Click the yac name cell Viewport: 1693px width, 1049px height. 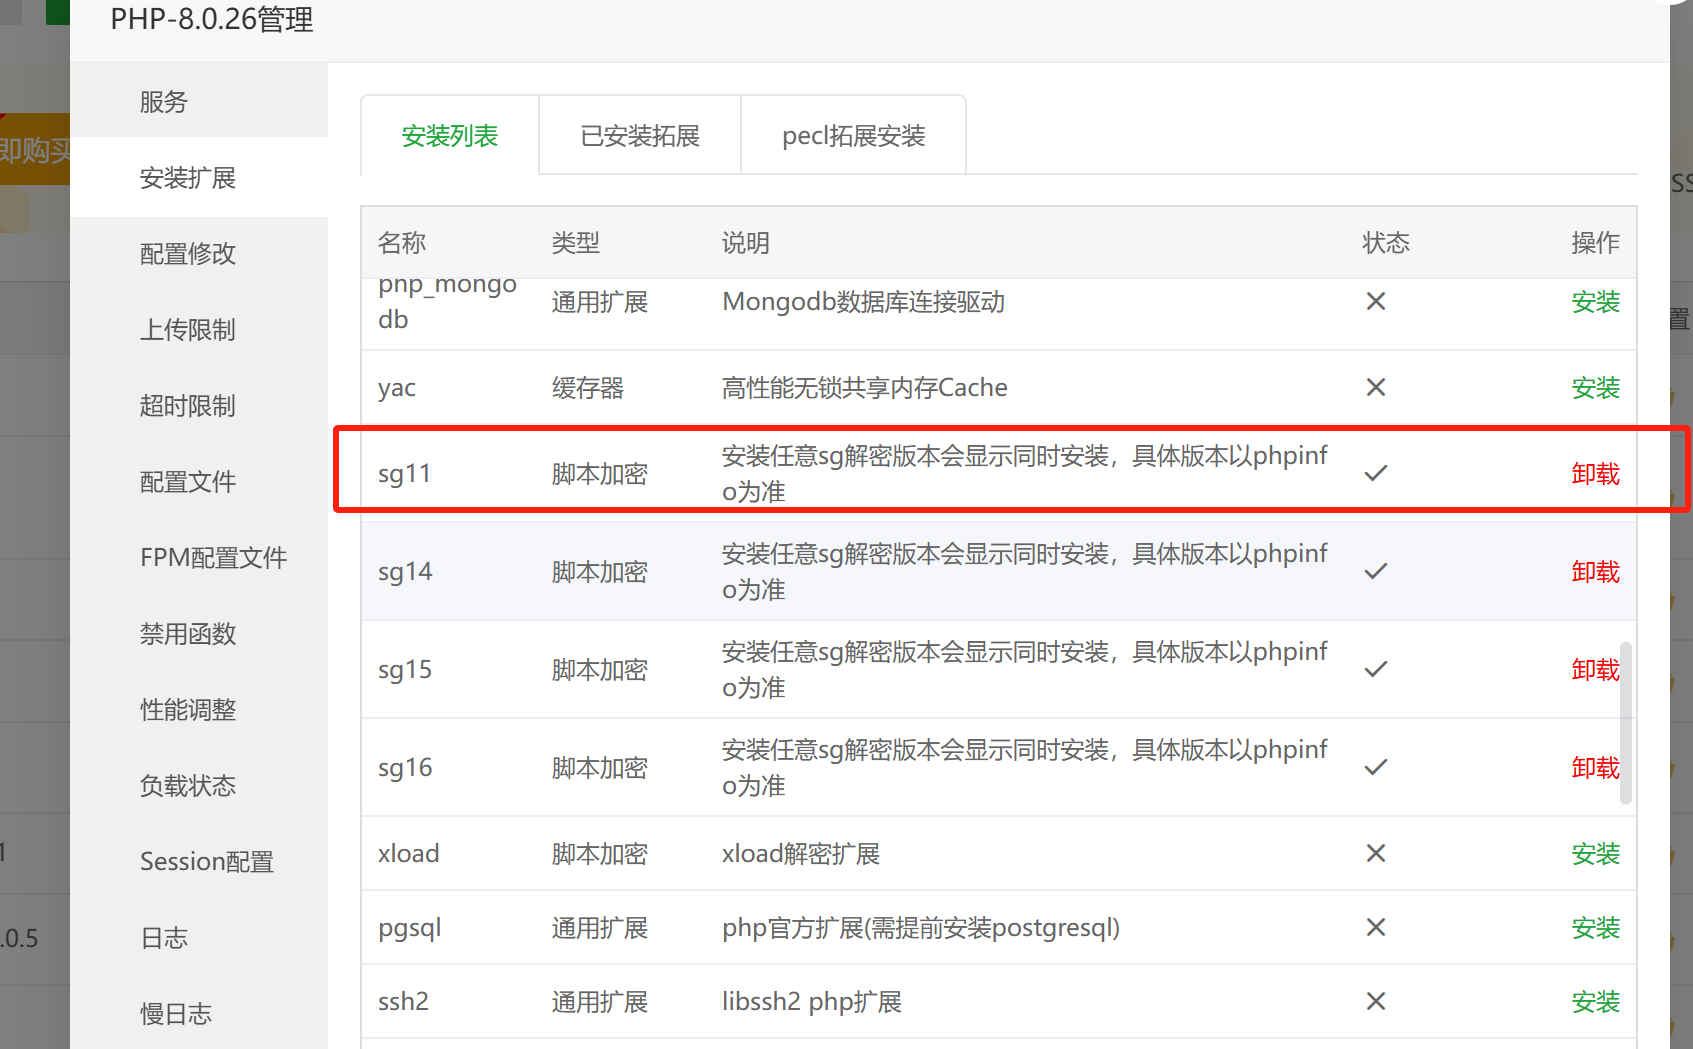397,388
